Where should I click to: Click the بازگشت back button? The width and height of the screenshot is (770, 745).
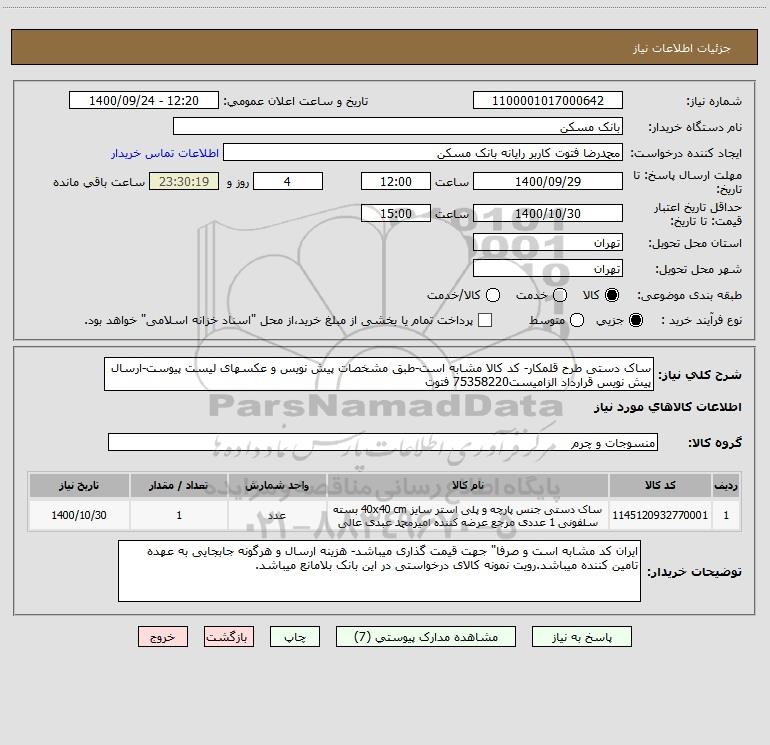229,637
